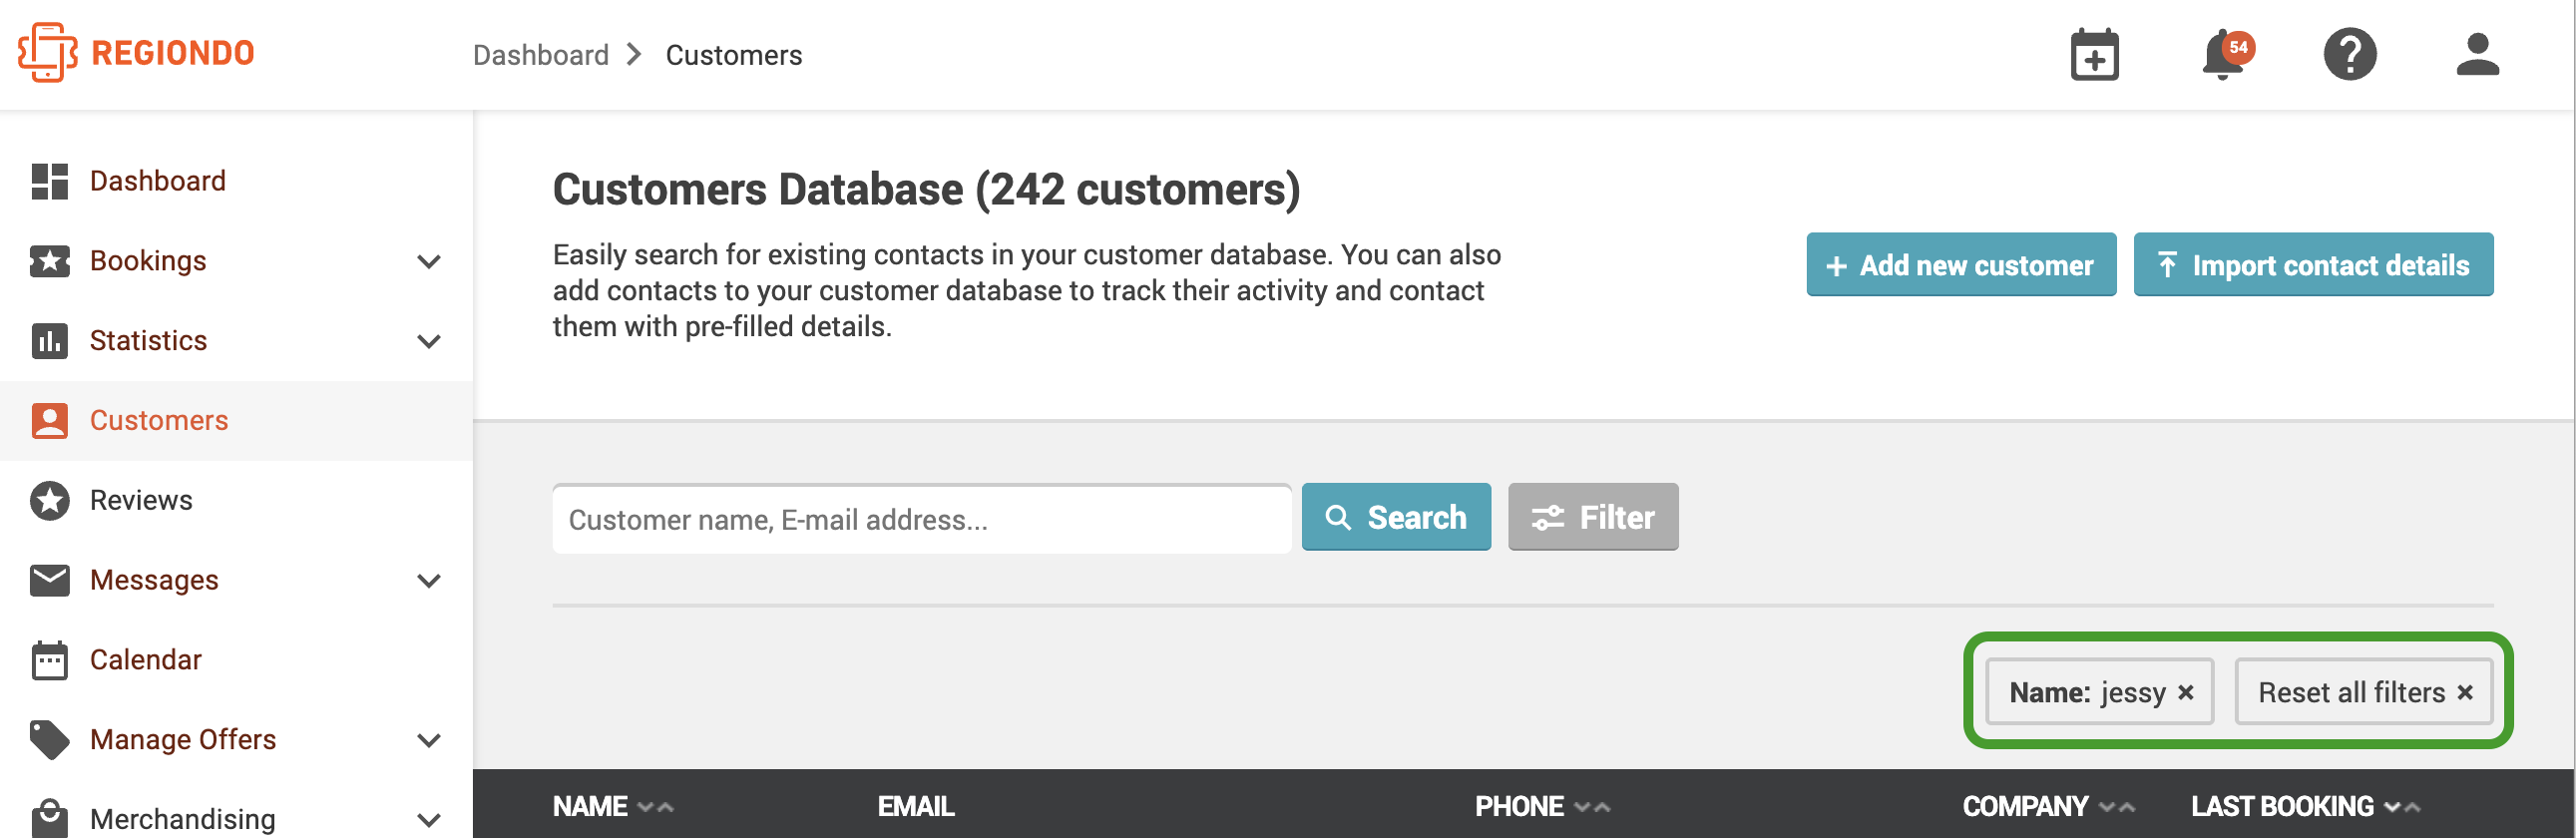Click the Regiondo logo
Image resolution: width=2576 pixels, height=838 pixels.
136,52
